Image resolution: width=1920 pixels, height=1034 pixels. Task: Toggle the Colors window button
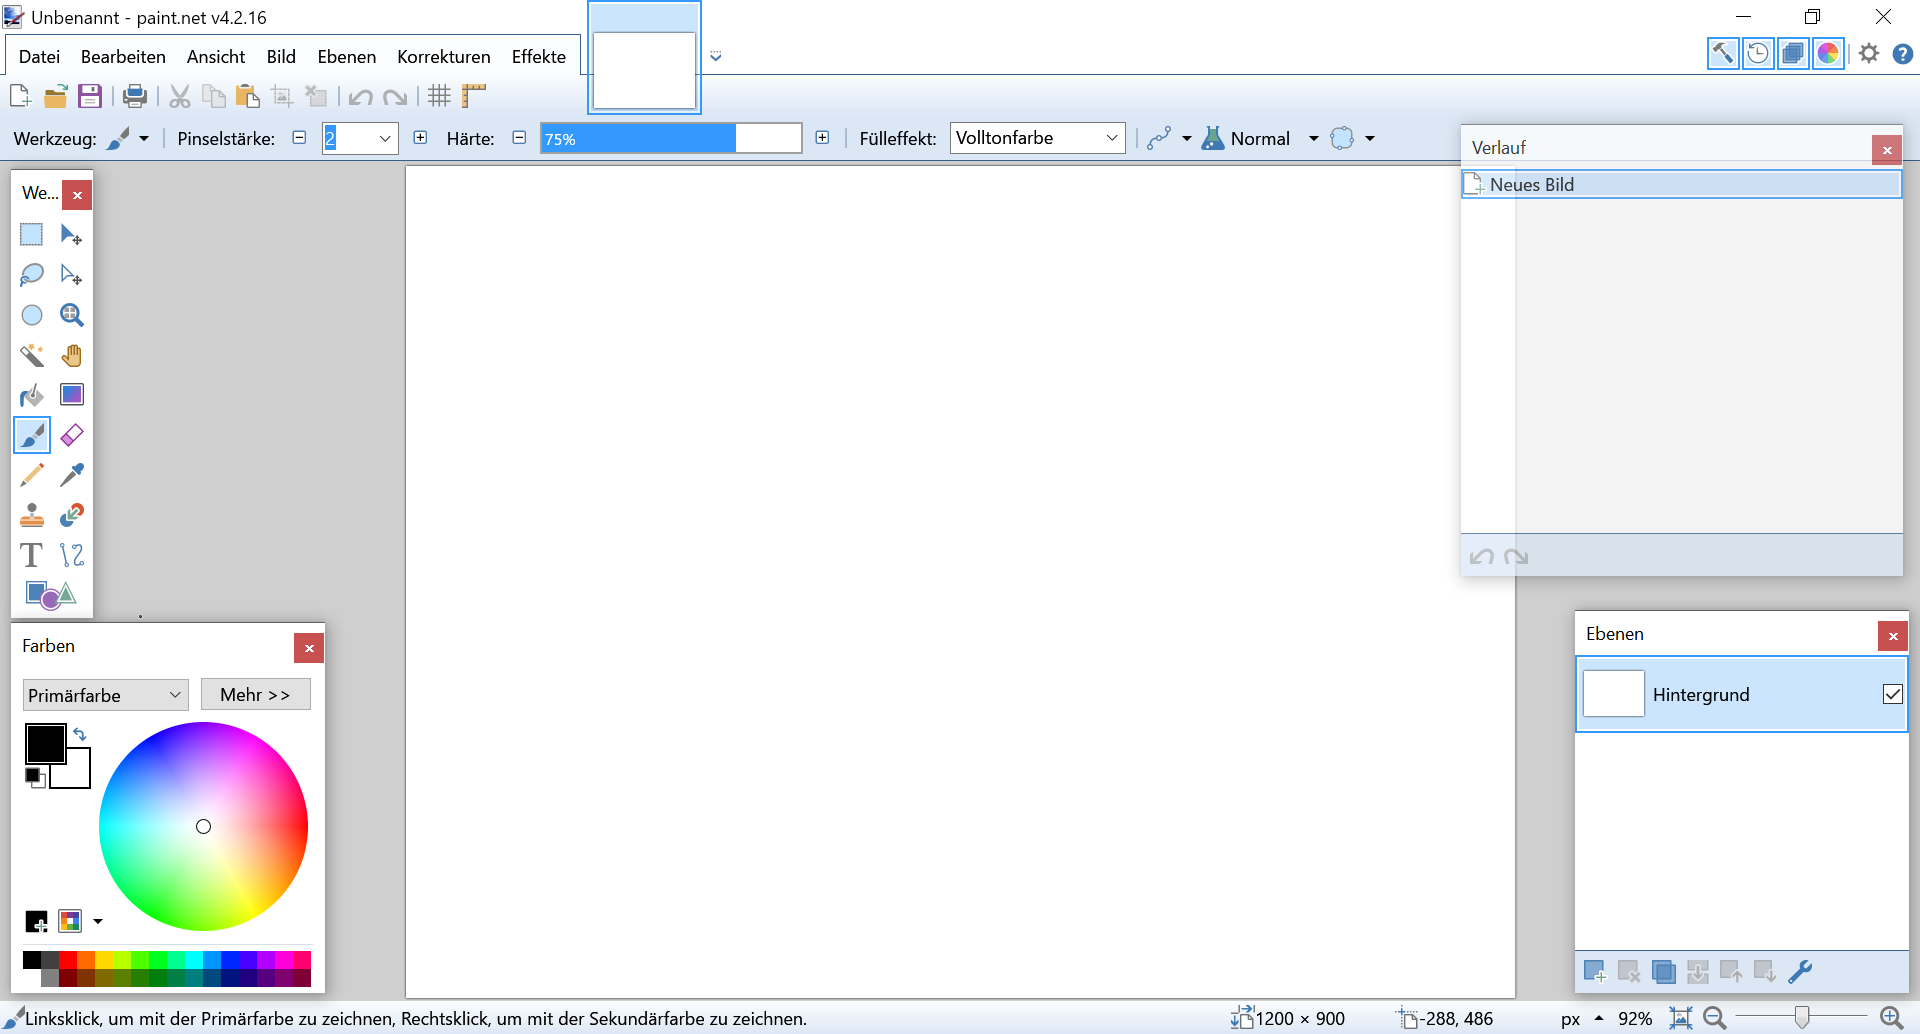click(x=1828, y=53)
